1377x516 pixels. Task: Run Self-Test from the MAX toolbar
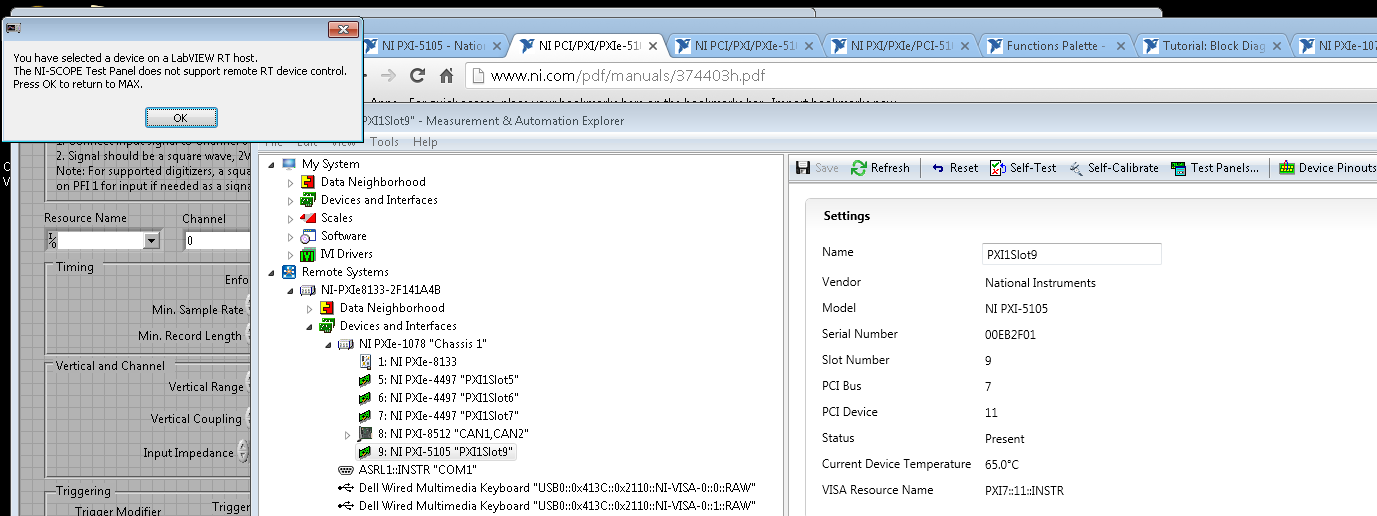click(1023, 168)
